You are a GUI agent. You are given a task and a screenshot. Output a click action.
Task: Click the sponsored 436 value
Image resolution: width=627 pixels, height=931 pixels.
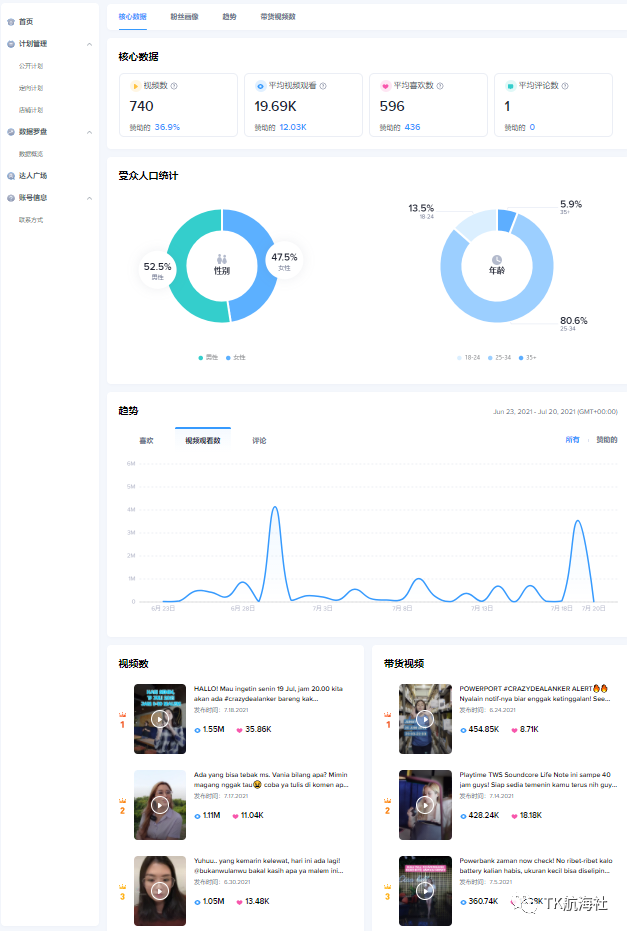tap(412, 127)
